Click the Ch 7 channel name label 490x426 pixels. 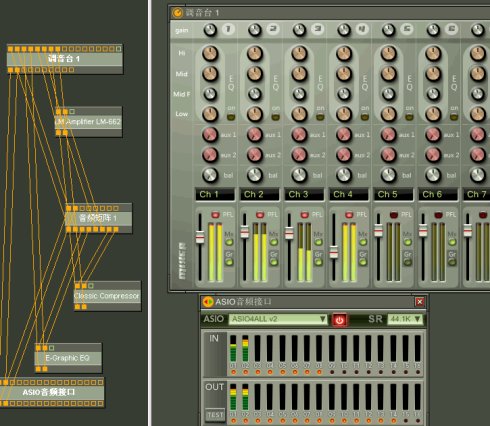point(477,194)
